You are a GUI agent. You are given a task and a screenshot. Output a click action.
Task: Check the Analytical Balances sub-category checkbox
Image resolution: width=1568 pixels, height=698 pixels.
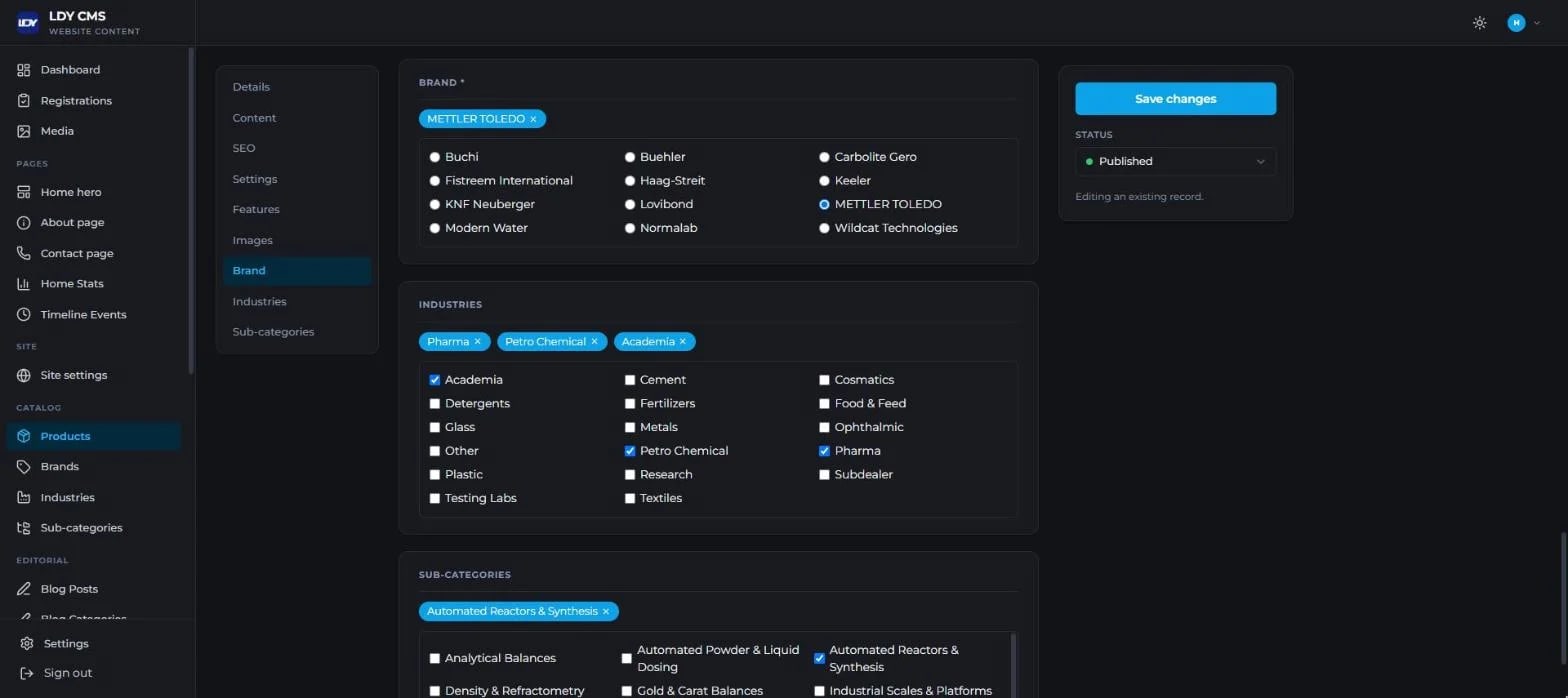(435, 659)
